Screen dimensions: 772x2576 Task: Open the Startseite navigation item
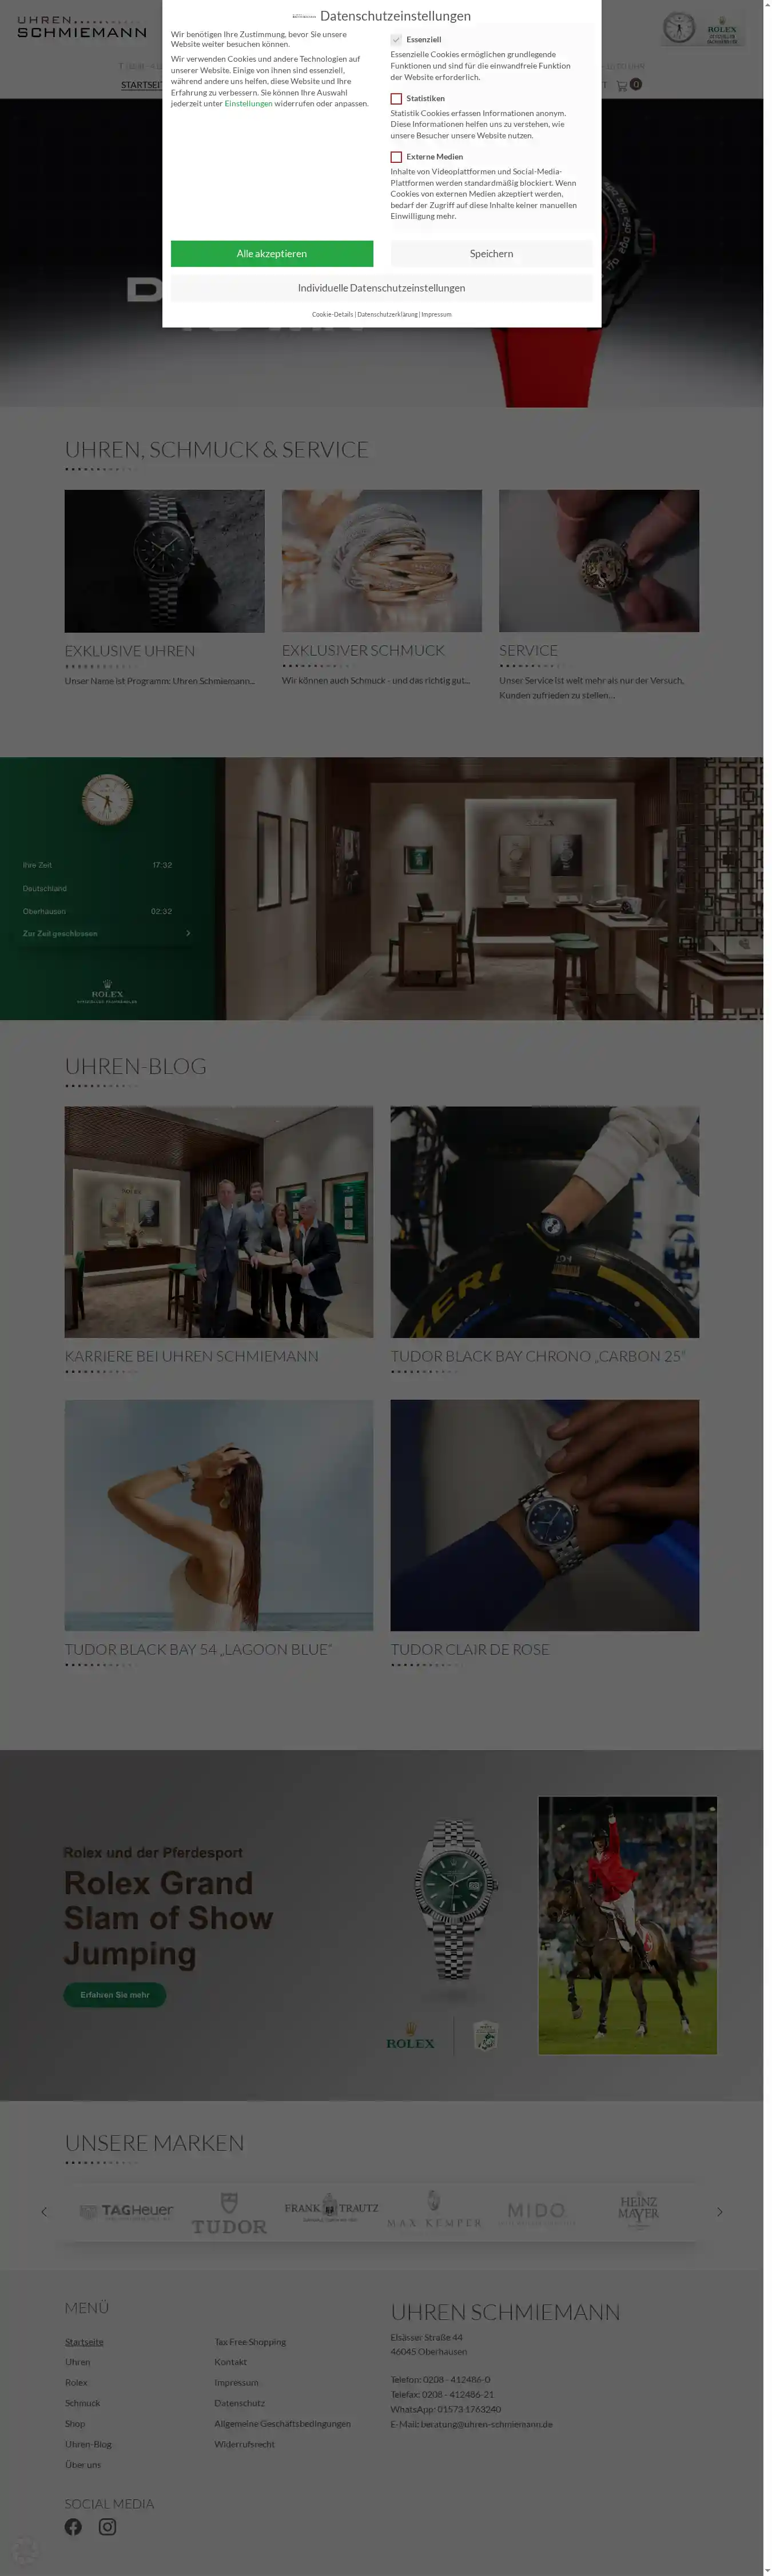(x=141, y=85)
